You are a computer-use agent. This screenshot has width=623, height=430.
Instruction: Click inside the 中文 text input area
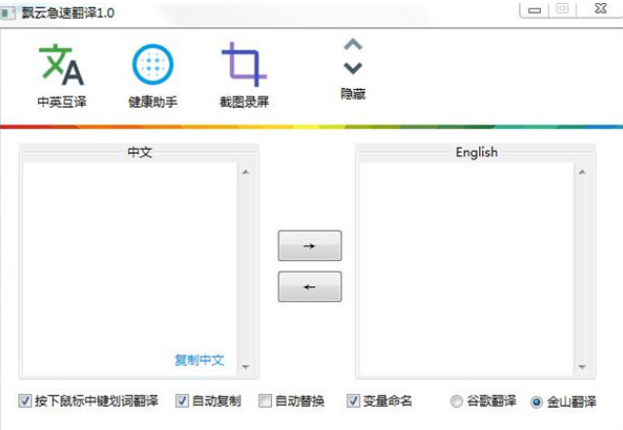click(x=130, y=260)
